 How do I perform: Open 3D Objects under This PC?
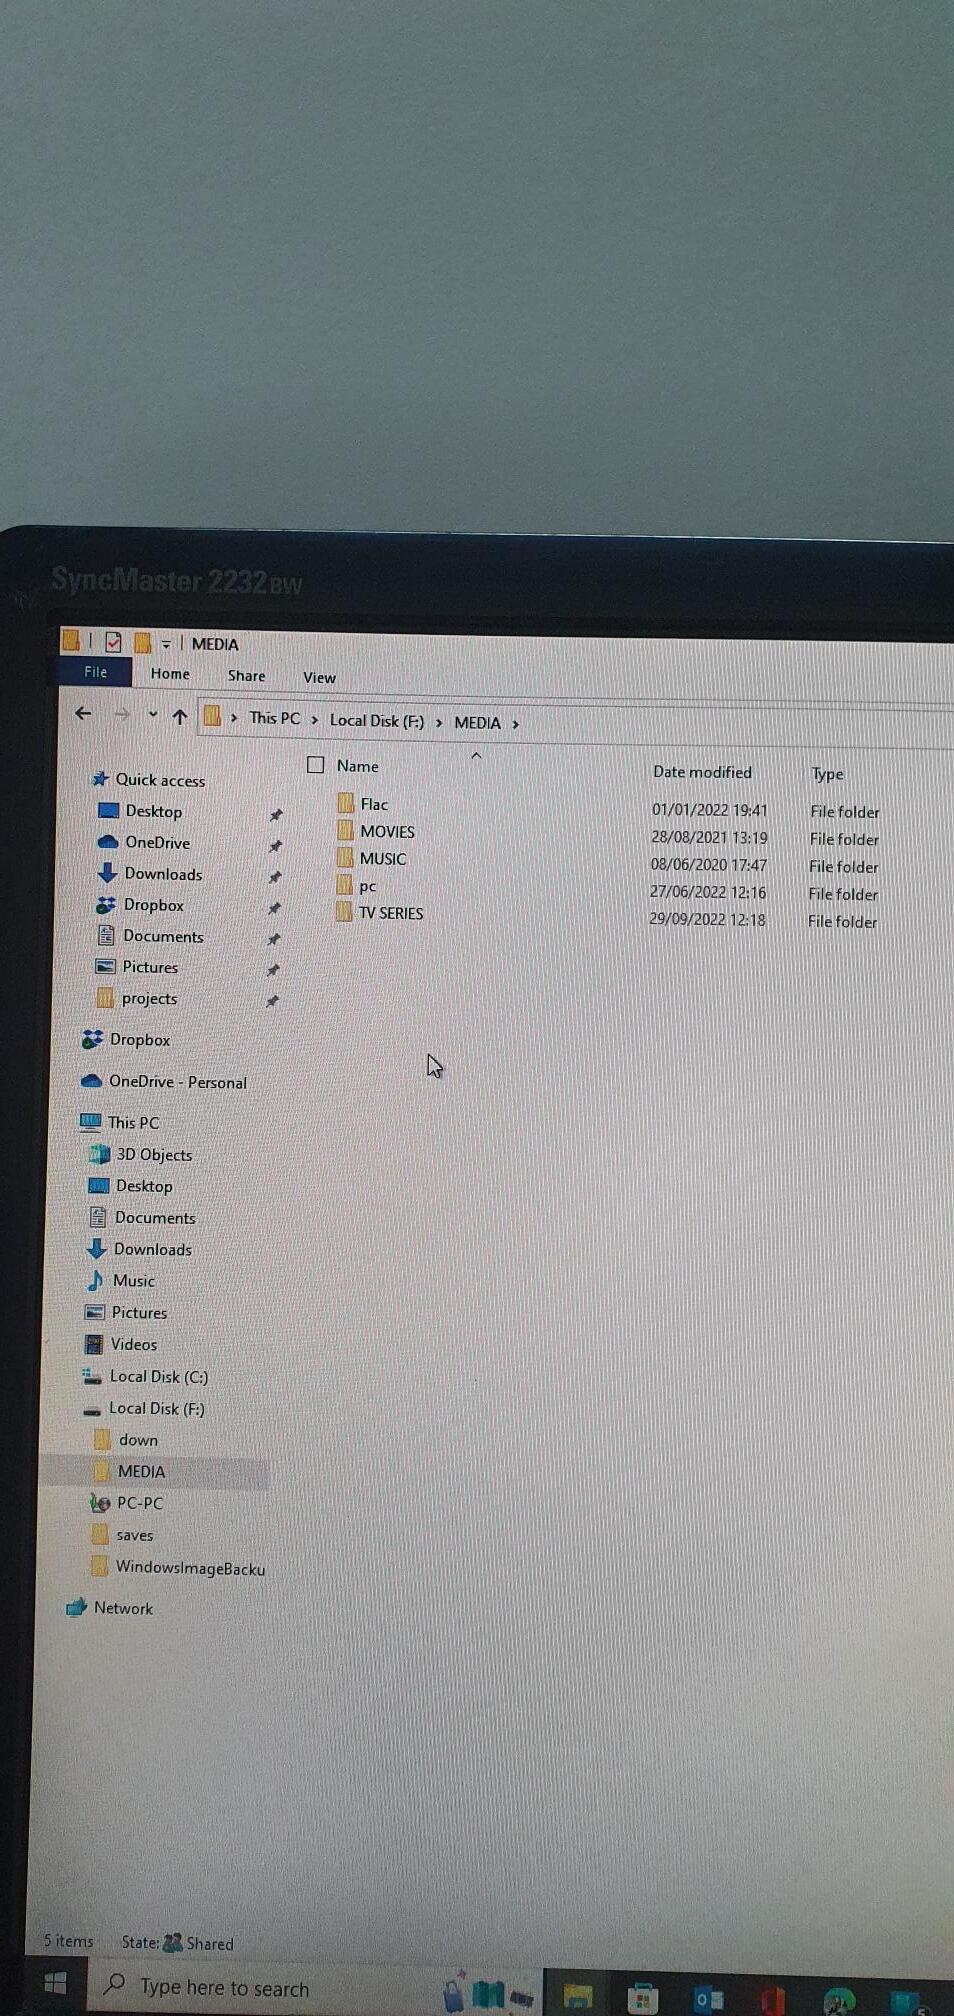click(154, 1154)
